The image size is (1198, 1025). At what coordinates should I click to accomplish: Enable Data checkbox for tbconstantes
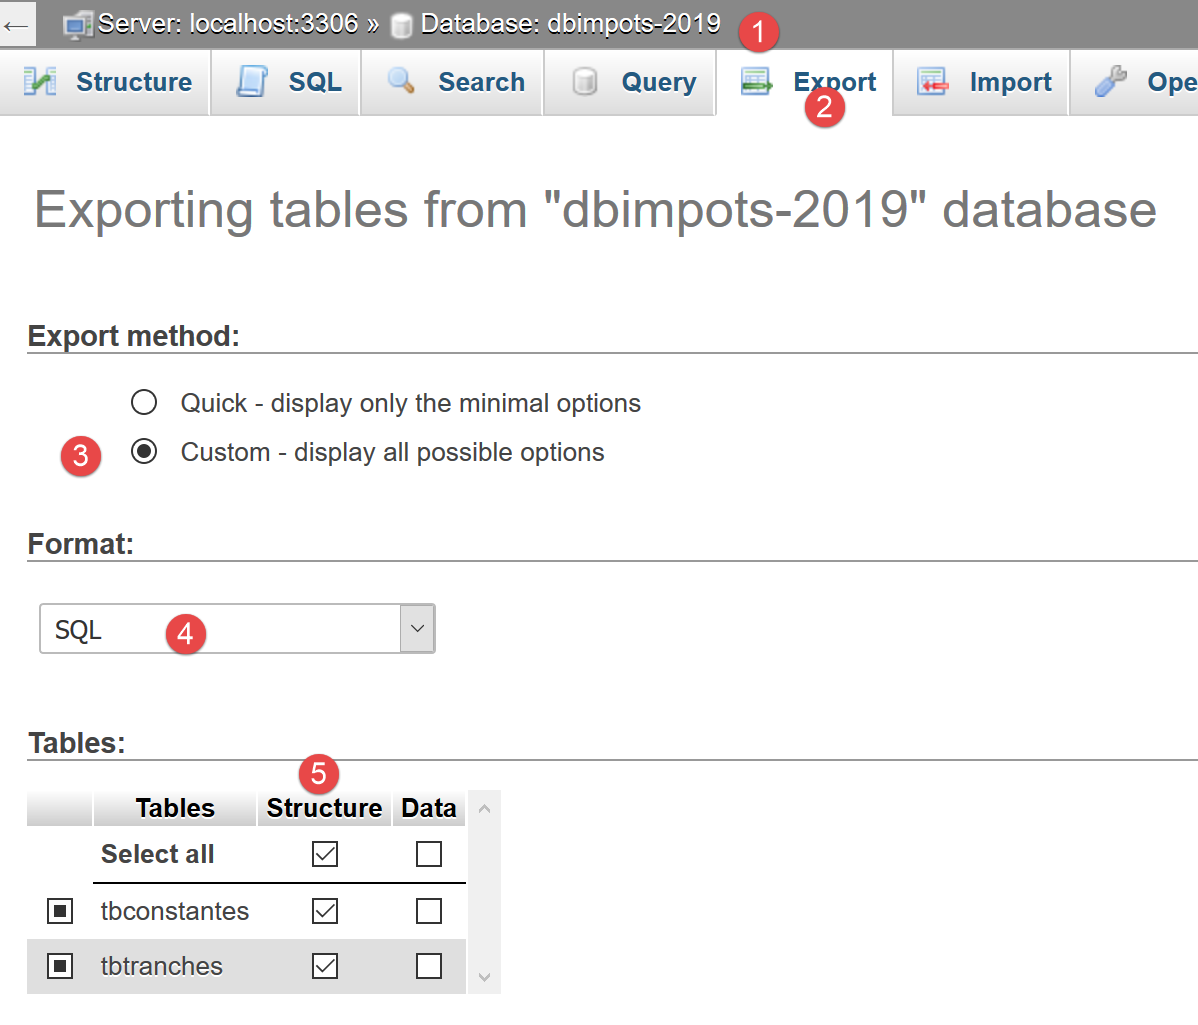[x=428, y=911]
